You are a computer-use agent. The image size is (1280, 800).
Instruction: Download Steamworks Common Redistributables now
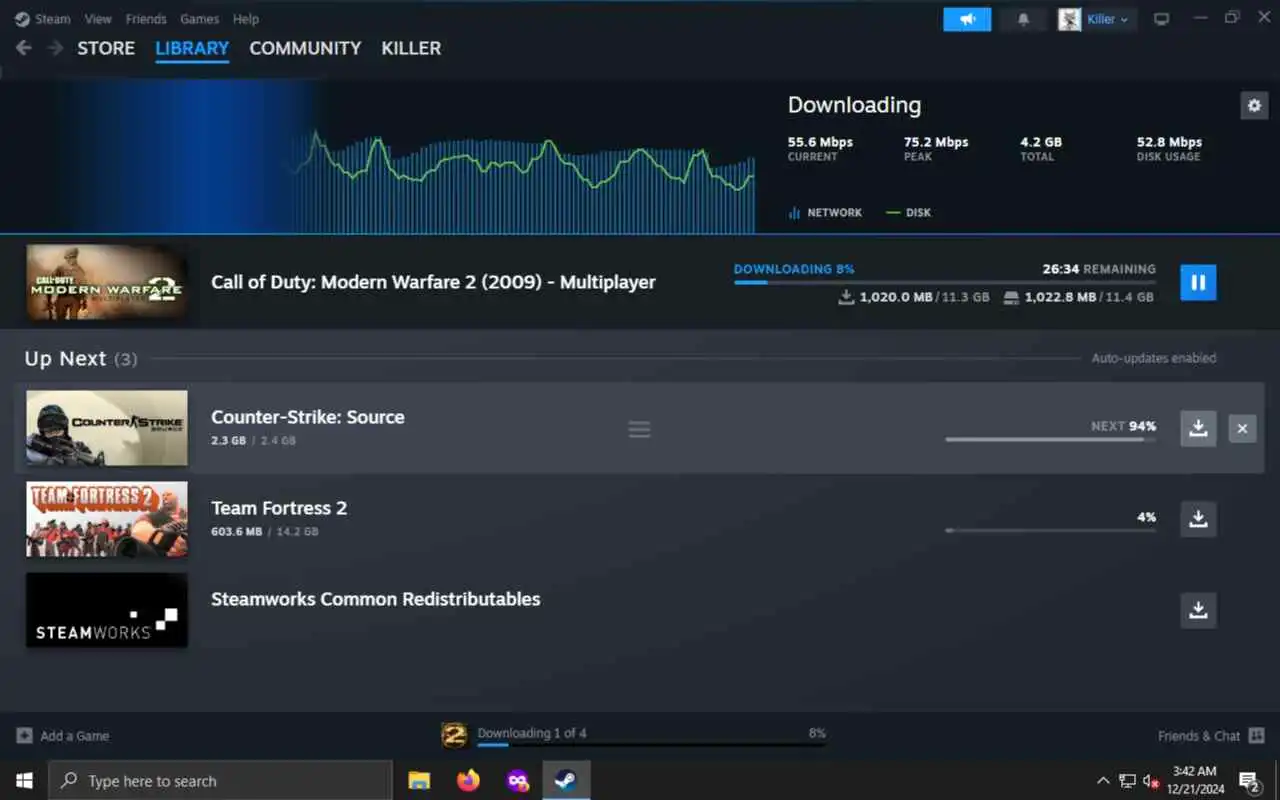(x=1198, y=609)
